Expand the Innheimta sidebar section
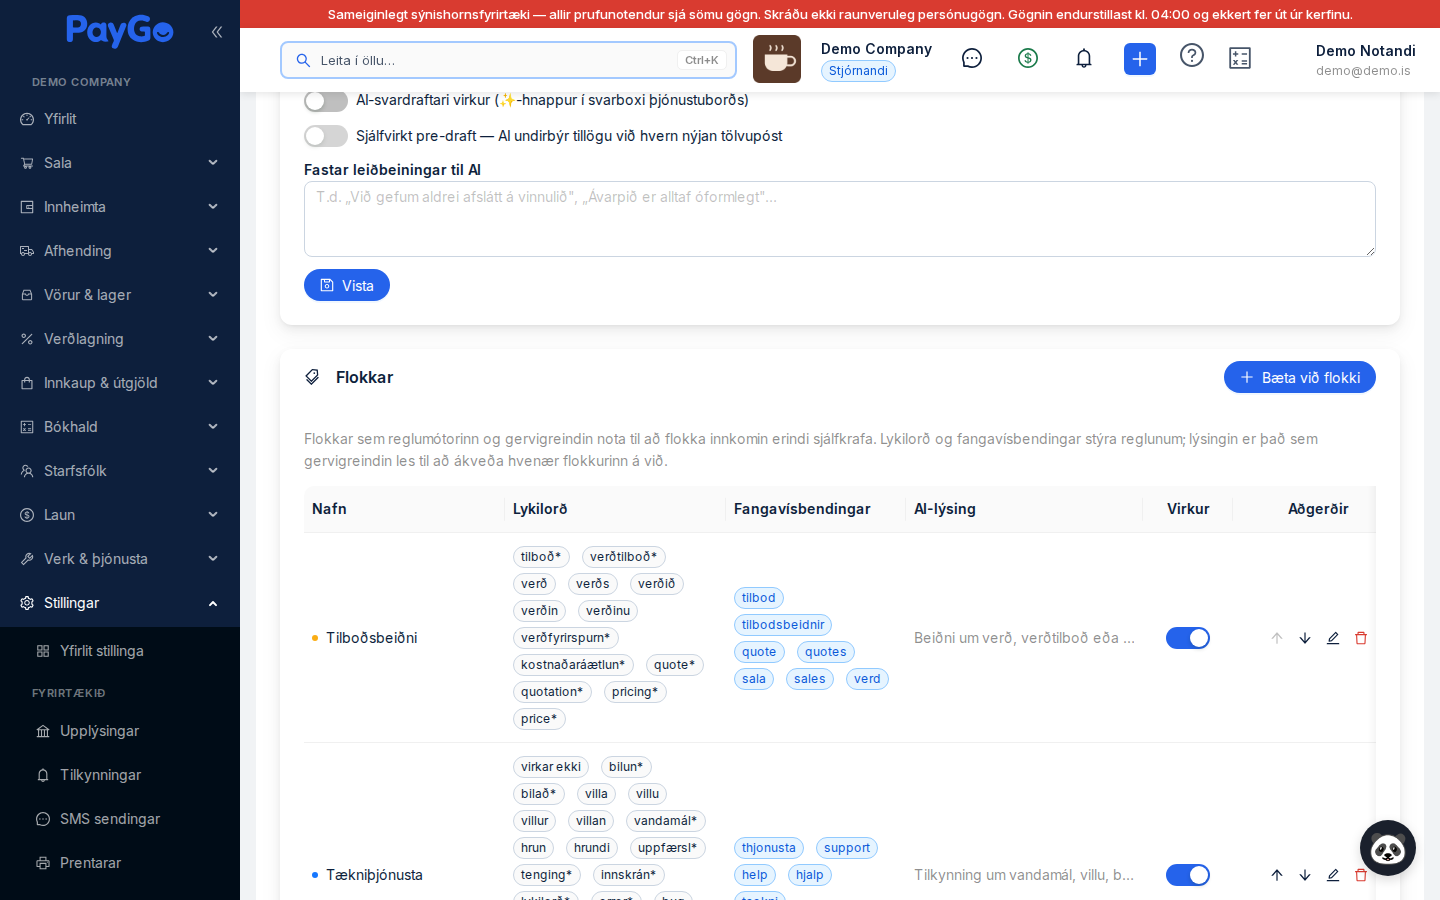The image size is (1440, 900). [x=120, y=207]
